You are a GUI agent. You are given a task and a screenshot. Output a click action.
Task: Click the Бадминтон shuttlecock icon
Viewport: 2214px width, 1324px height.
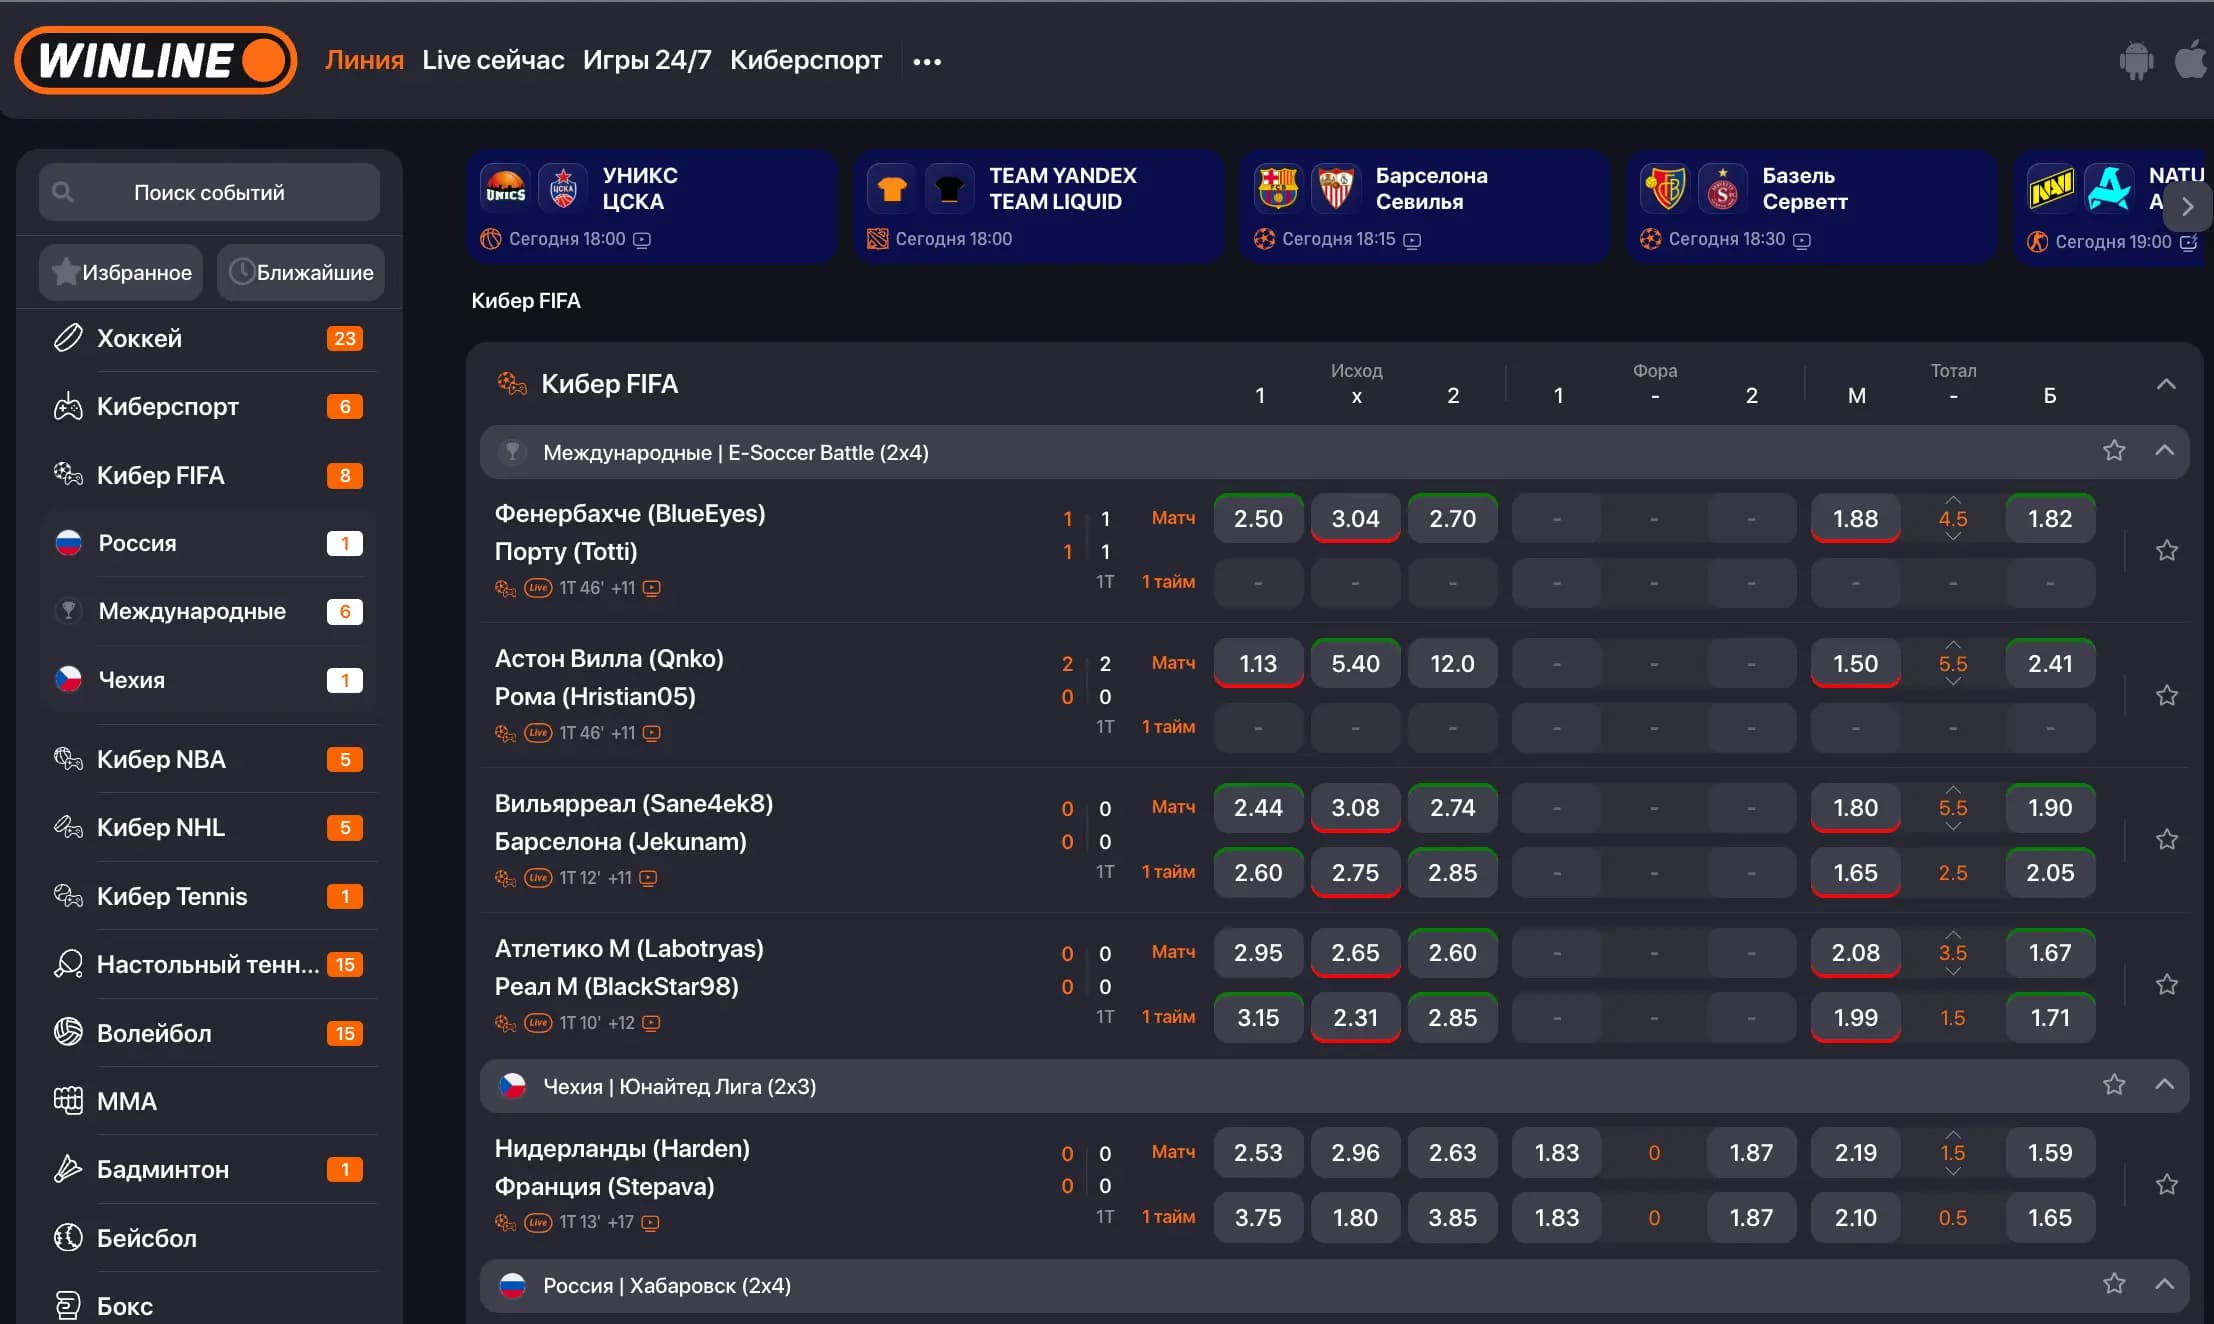point(68,1169)
